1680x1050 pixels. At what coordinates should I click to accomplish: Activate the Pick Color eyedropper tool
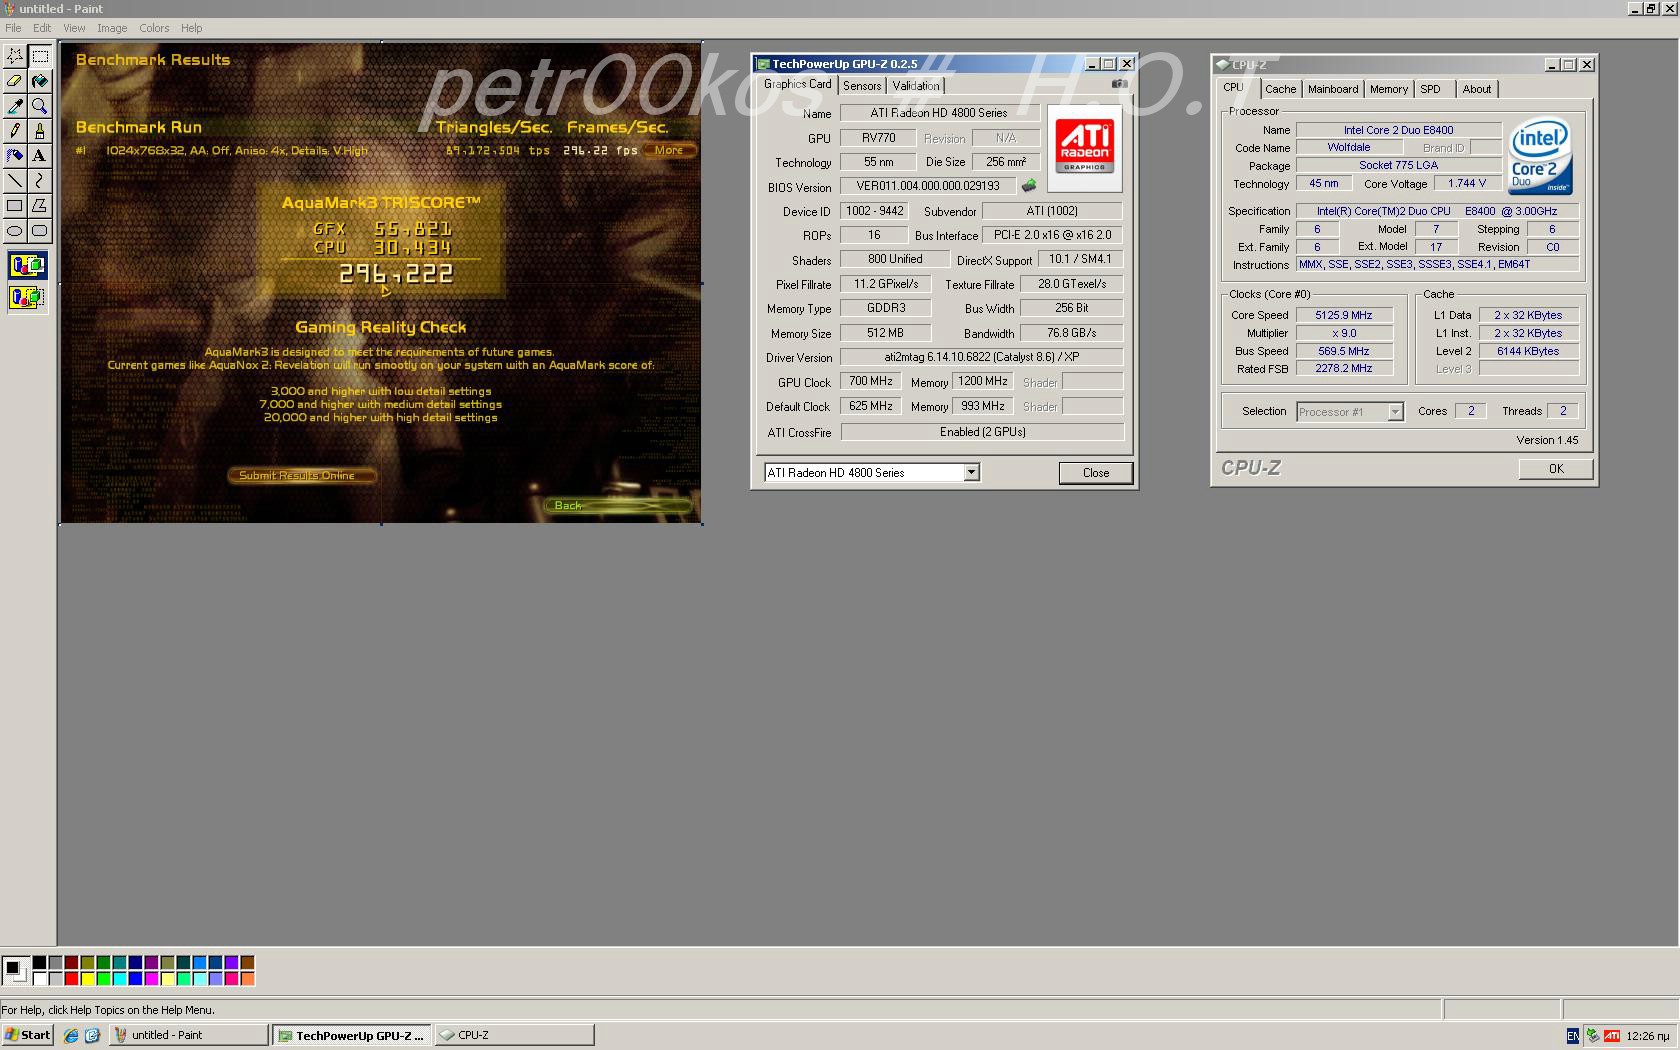15,106
